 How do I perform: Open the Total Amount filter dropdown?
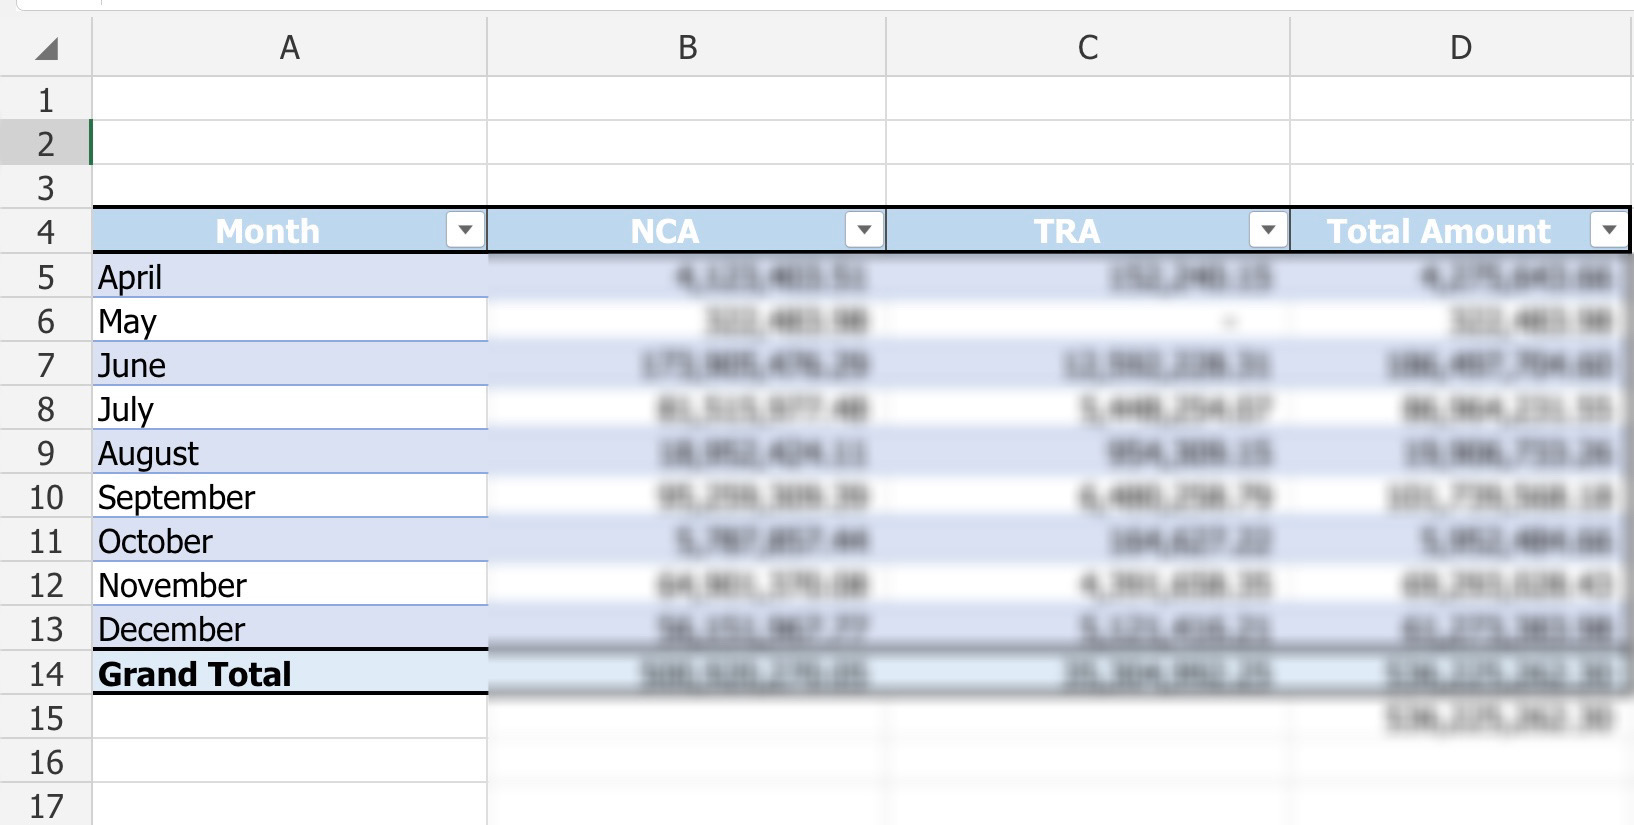point(1608,230)
